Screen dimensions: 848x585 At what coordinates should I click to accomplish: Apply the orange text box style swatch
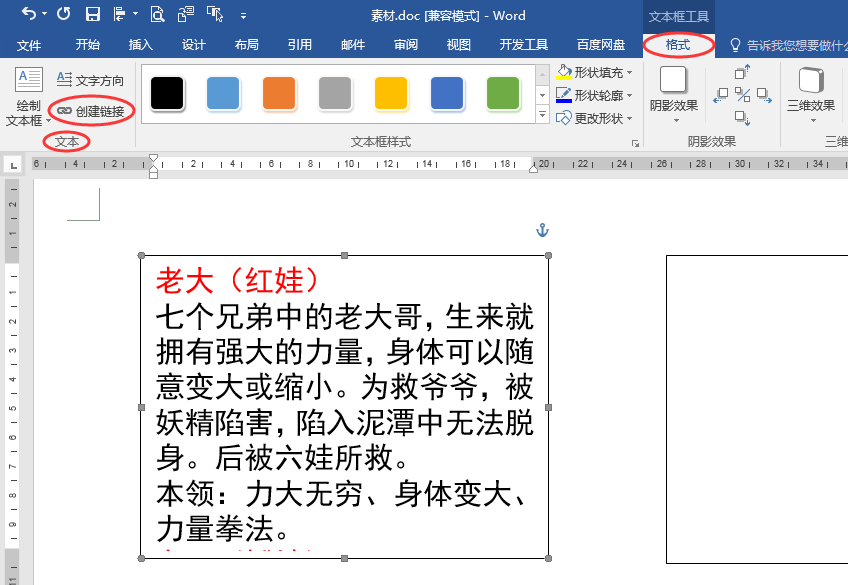pyautogui.click(x=279, y=94)
